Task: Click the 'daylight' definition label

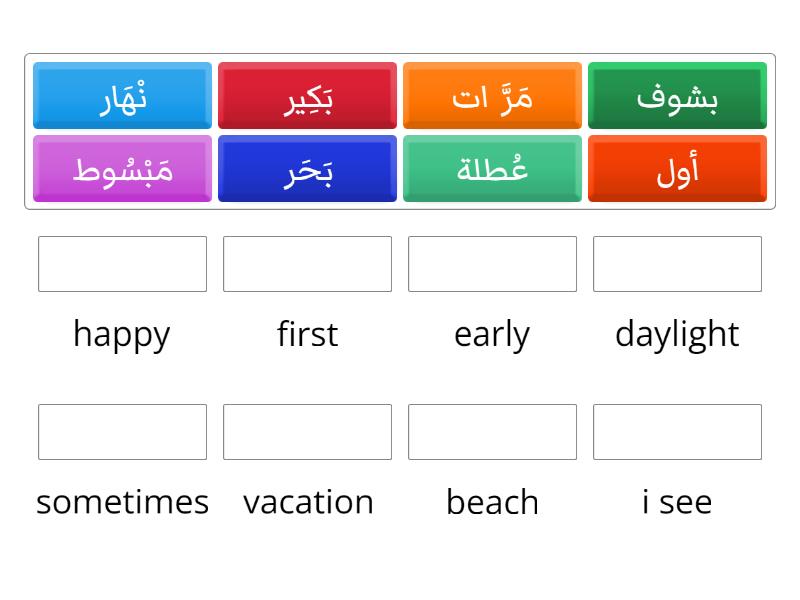Action: 677,333
